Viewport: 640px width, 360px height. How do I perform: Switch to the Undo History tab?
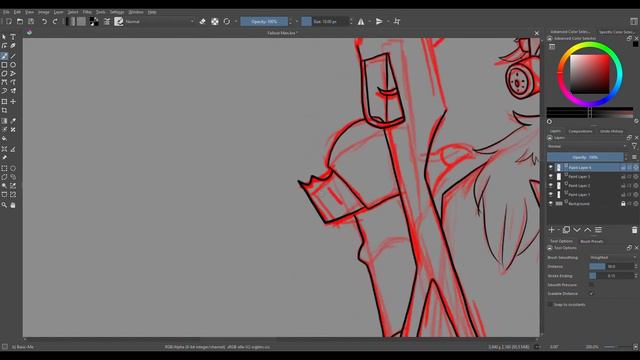pos(611,131)
